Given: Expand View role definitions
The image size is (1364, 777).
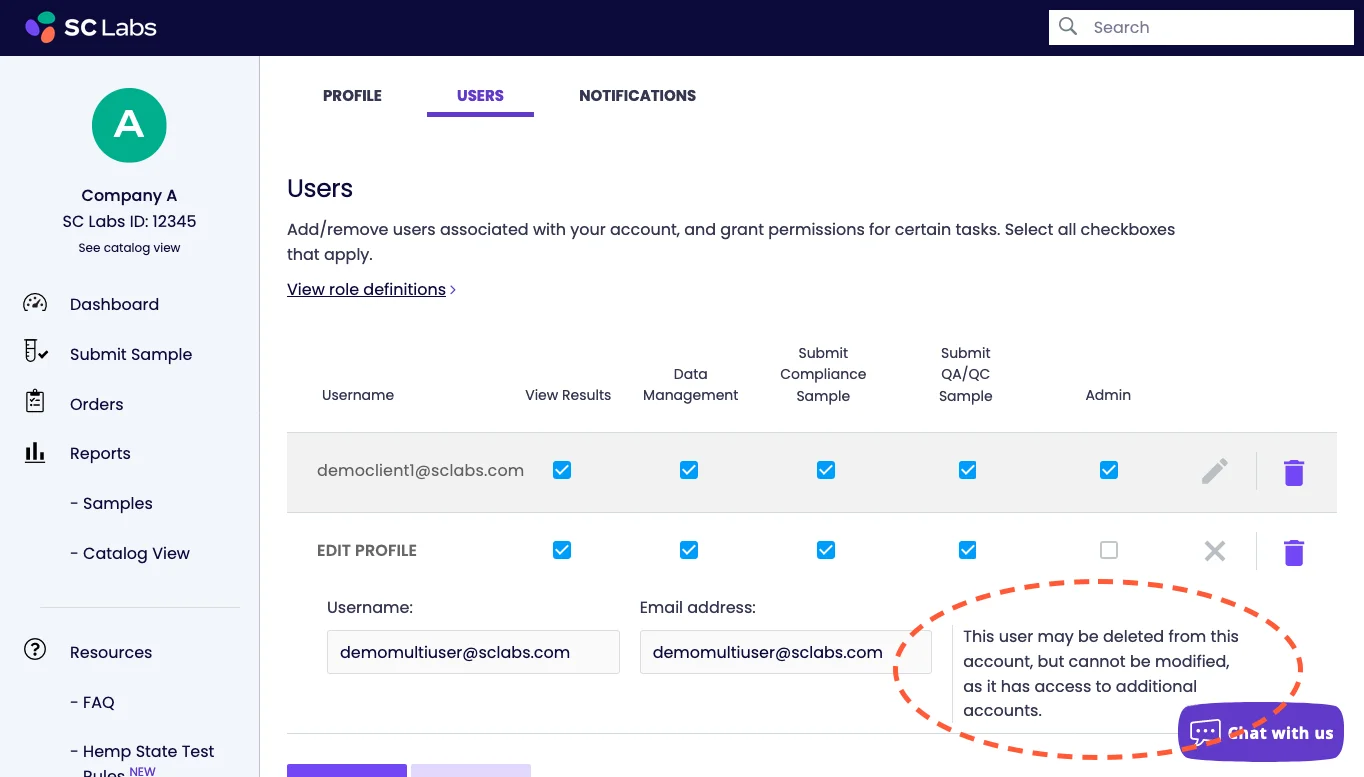Looking at the screenshot, I should pyautogui.click(x=366, y=289).
